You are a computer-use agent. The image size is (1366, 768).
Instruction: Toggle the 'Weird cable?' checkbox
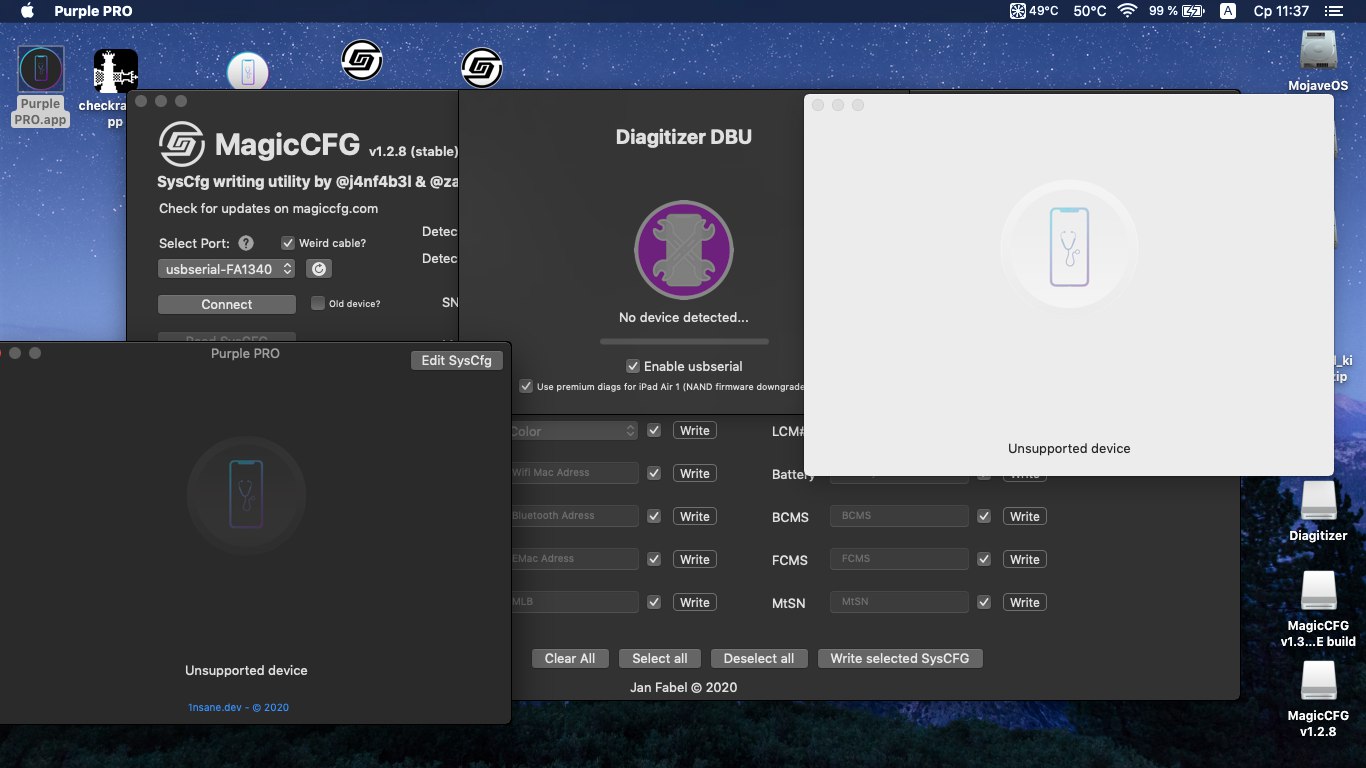point(288,243)
